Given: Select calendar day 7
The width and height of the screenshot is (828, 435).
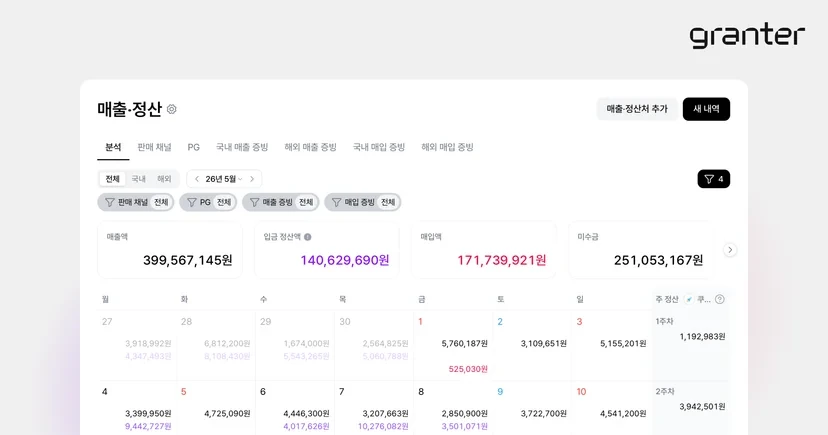Looking at the screenshot, I should coord(342,392).
